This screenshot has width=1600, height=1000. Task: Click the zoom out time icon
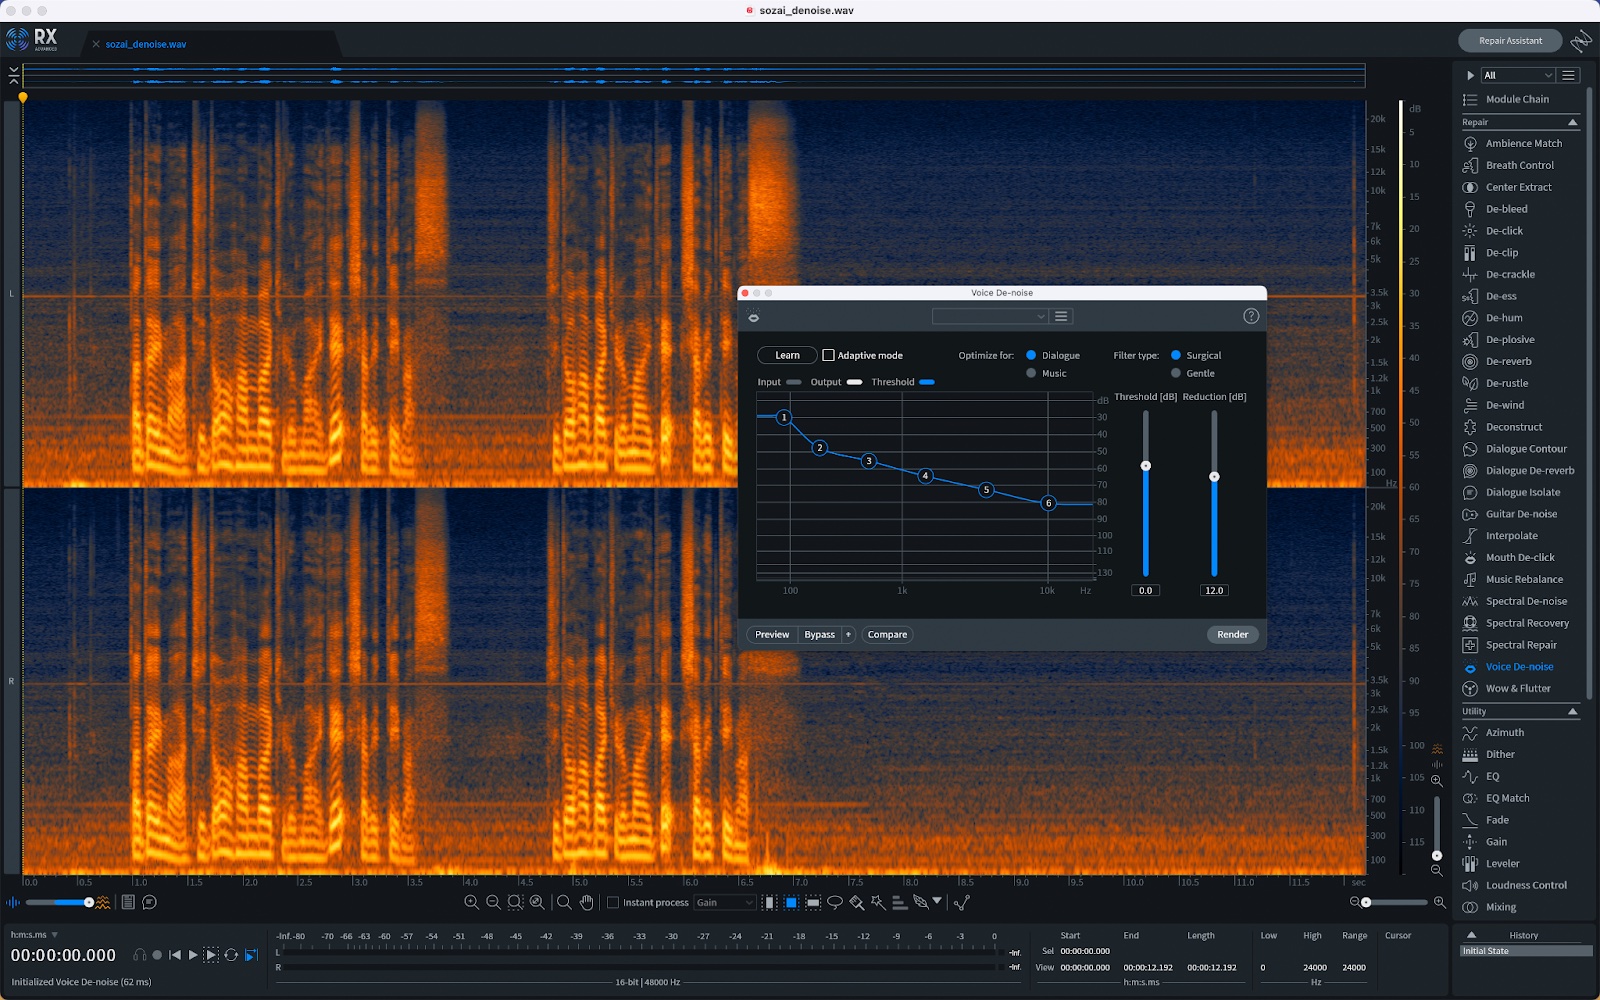(x=493, y=902)
